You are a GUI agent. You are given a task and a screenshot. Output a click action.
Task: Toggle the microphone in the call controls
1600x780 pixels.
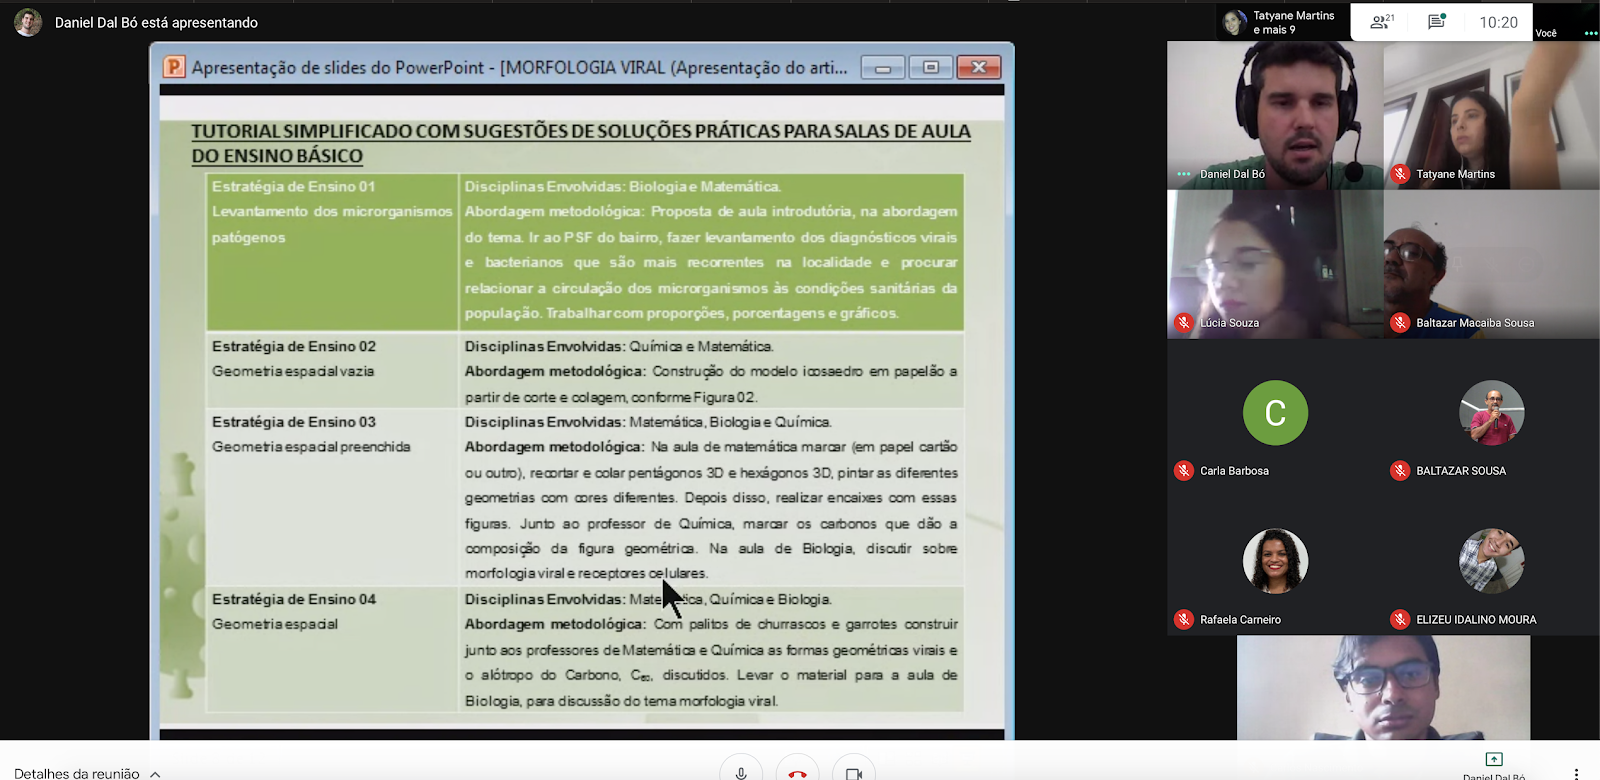(741, 772)
